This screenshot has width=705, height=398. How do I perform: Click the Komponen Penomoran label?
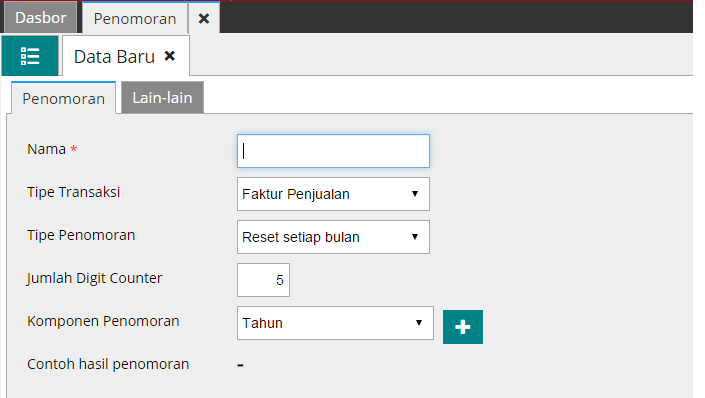click(x=103, y=321)
